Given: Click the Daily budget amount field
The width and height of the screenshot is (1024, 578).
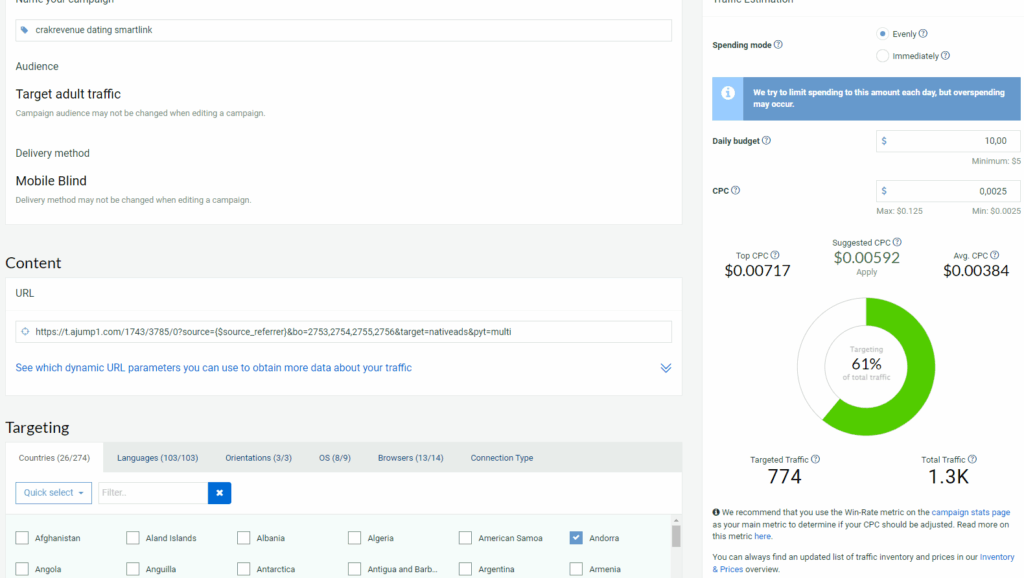Looking at the screenshot, I should click(x=948, y=141).
